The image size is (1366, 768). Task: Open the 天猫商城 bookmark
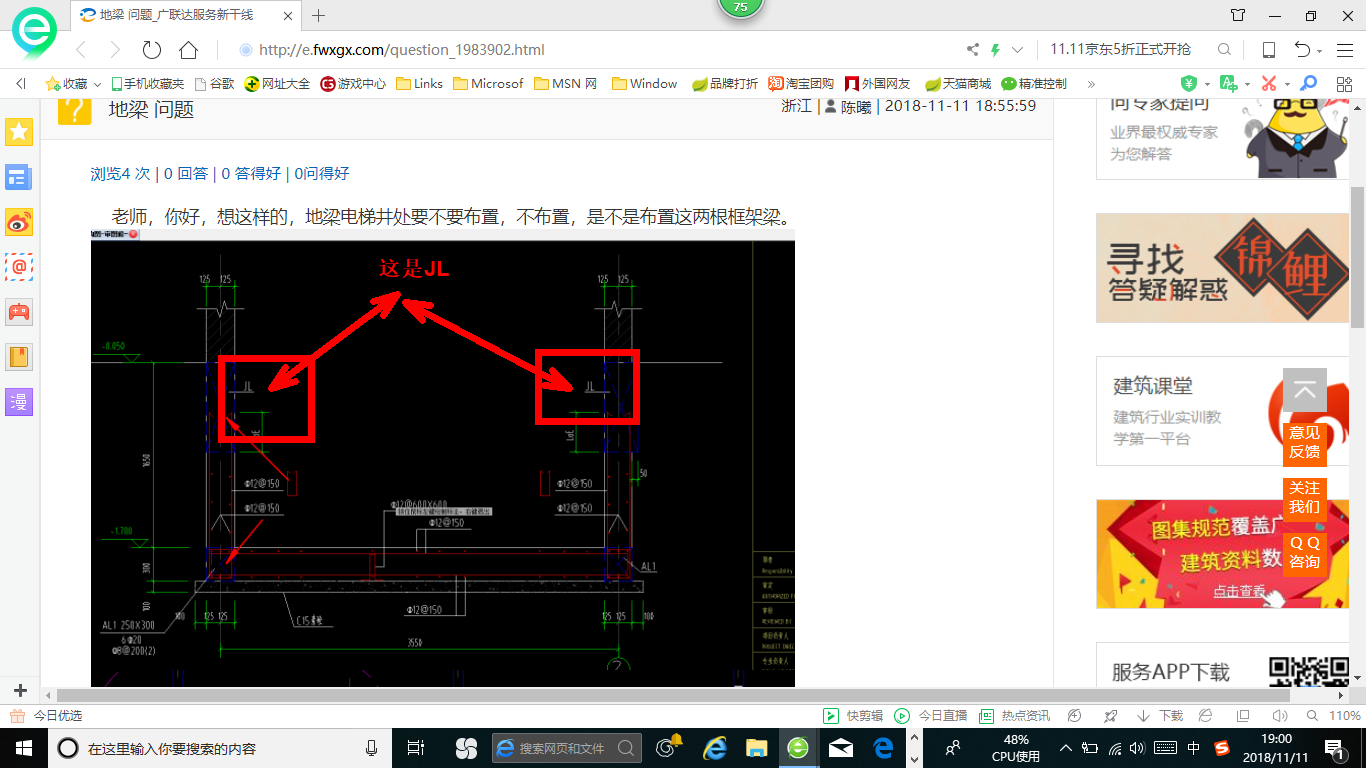(957, 84)
